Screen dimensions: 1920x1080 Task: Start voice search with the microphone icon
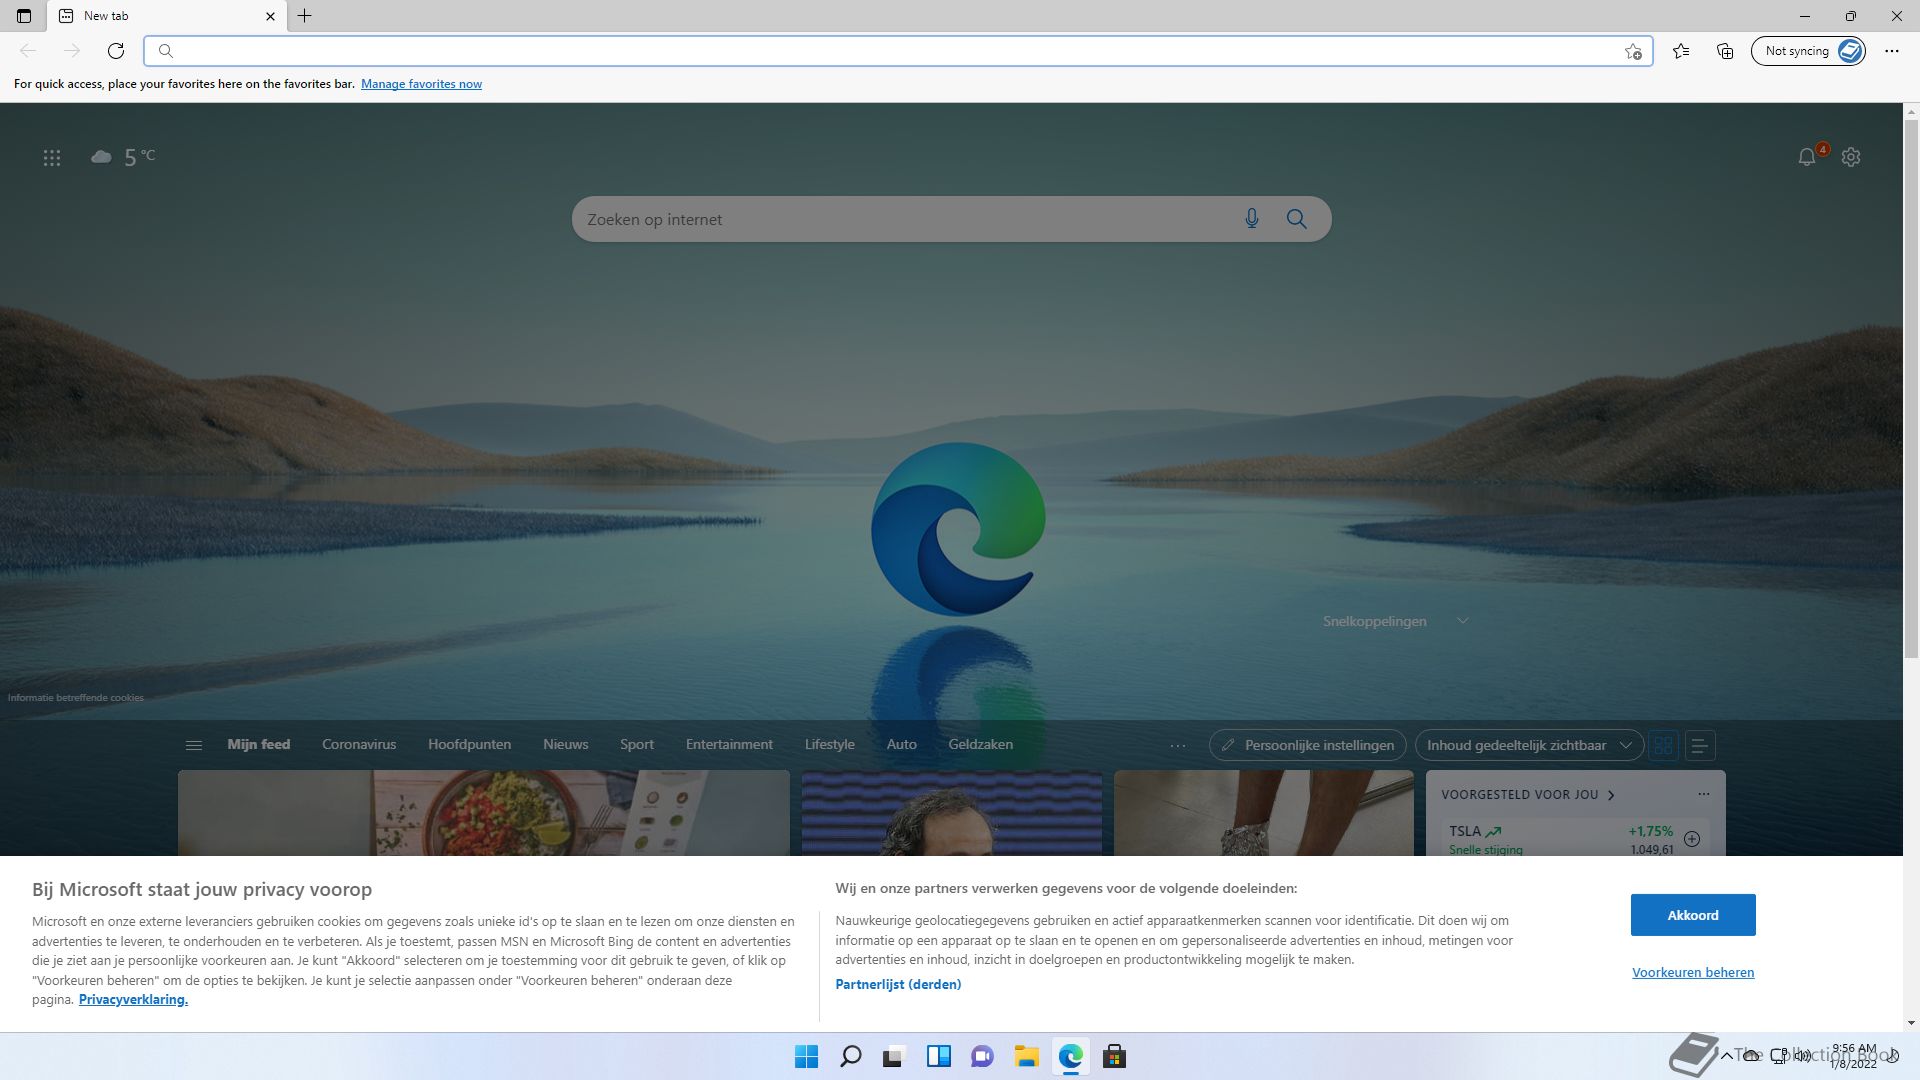click(1251, 219)
